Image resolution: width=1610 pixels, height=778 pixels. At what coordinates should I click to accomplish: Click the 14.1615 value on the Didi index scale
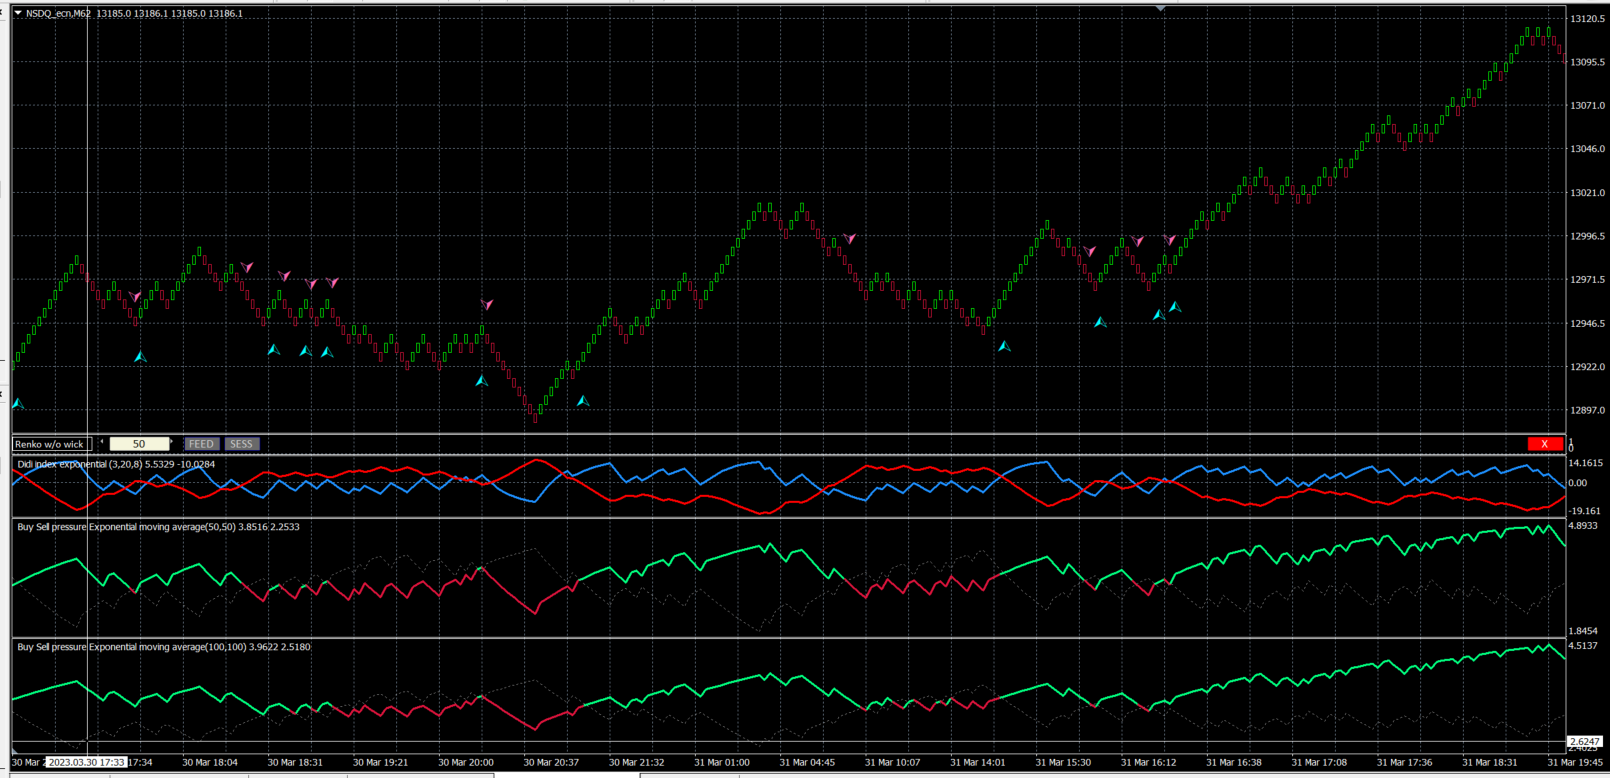(1586, 463)
